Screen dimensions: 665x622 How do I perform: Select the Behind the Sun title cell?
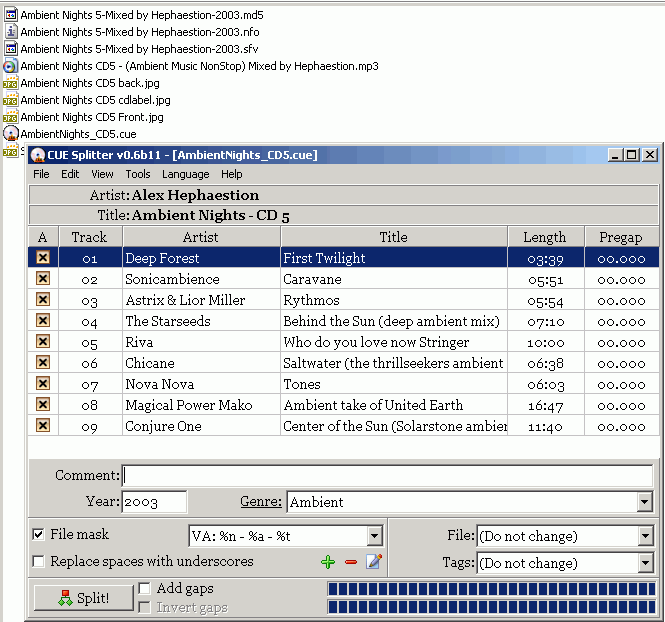[394, 321]
